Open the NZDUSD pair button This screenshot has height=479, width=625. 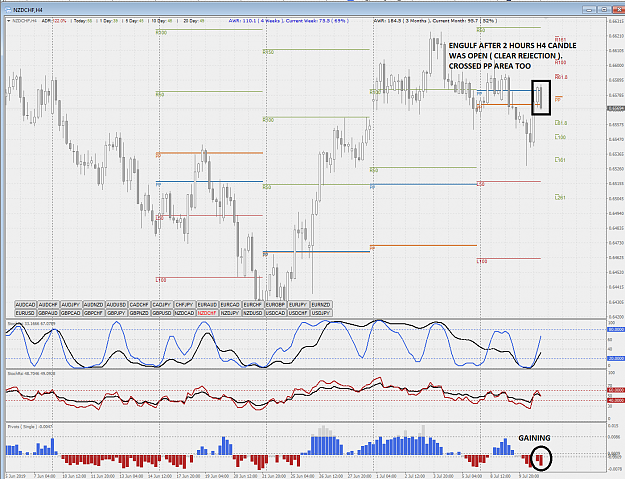click(253, 313)
